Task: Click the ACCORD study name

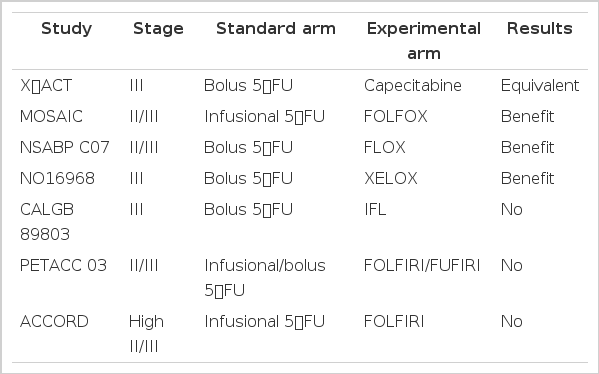Action: click(54, 322)
